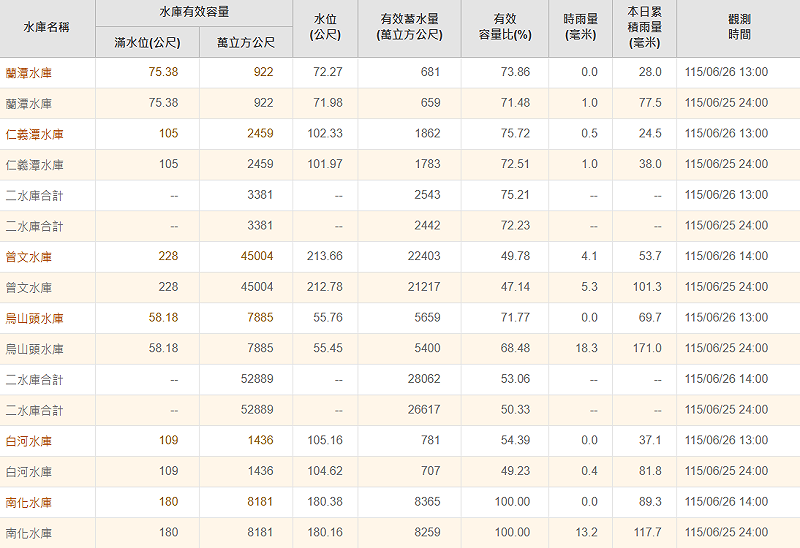
Task: Open the orange 烏山頭水庫 link
Action: [34, 318]
